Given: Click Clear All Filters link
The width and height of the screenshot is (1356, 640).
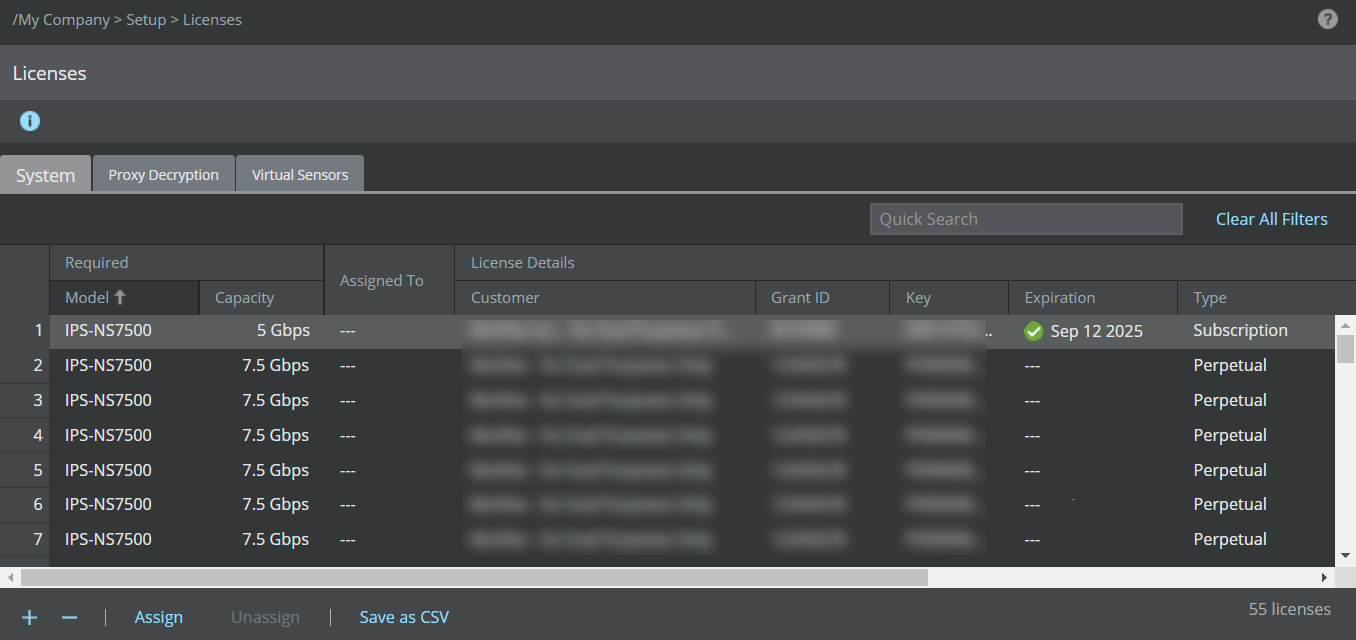Looking at the screenshot, I should click(x=1272, y=219).
